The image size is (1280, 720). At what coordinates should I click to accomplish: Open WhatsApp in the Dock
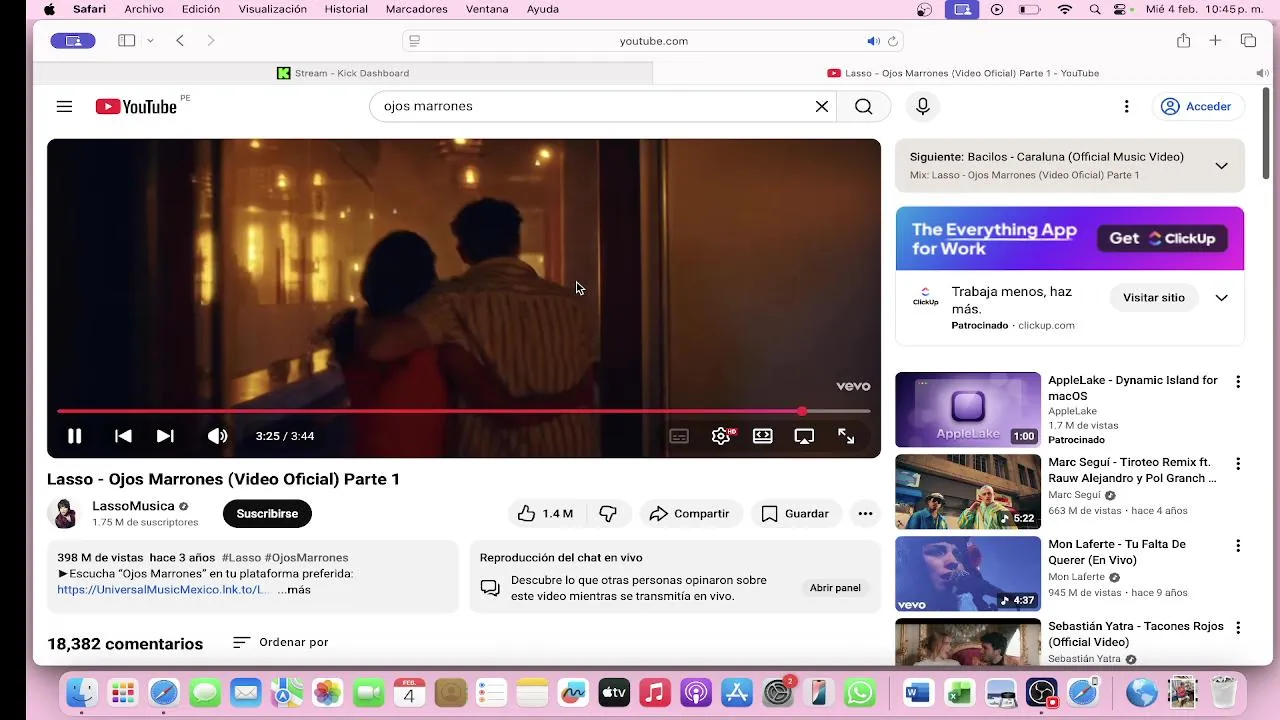point(859,692)
